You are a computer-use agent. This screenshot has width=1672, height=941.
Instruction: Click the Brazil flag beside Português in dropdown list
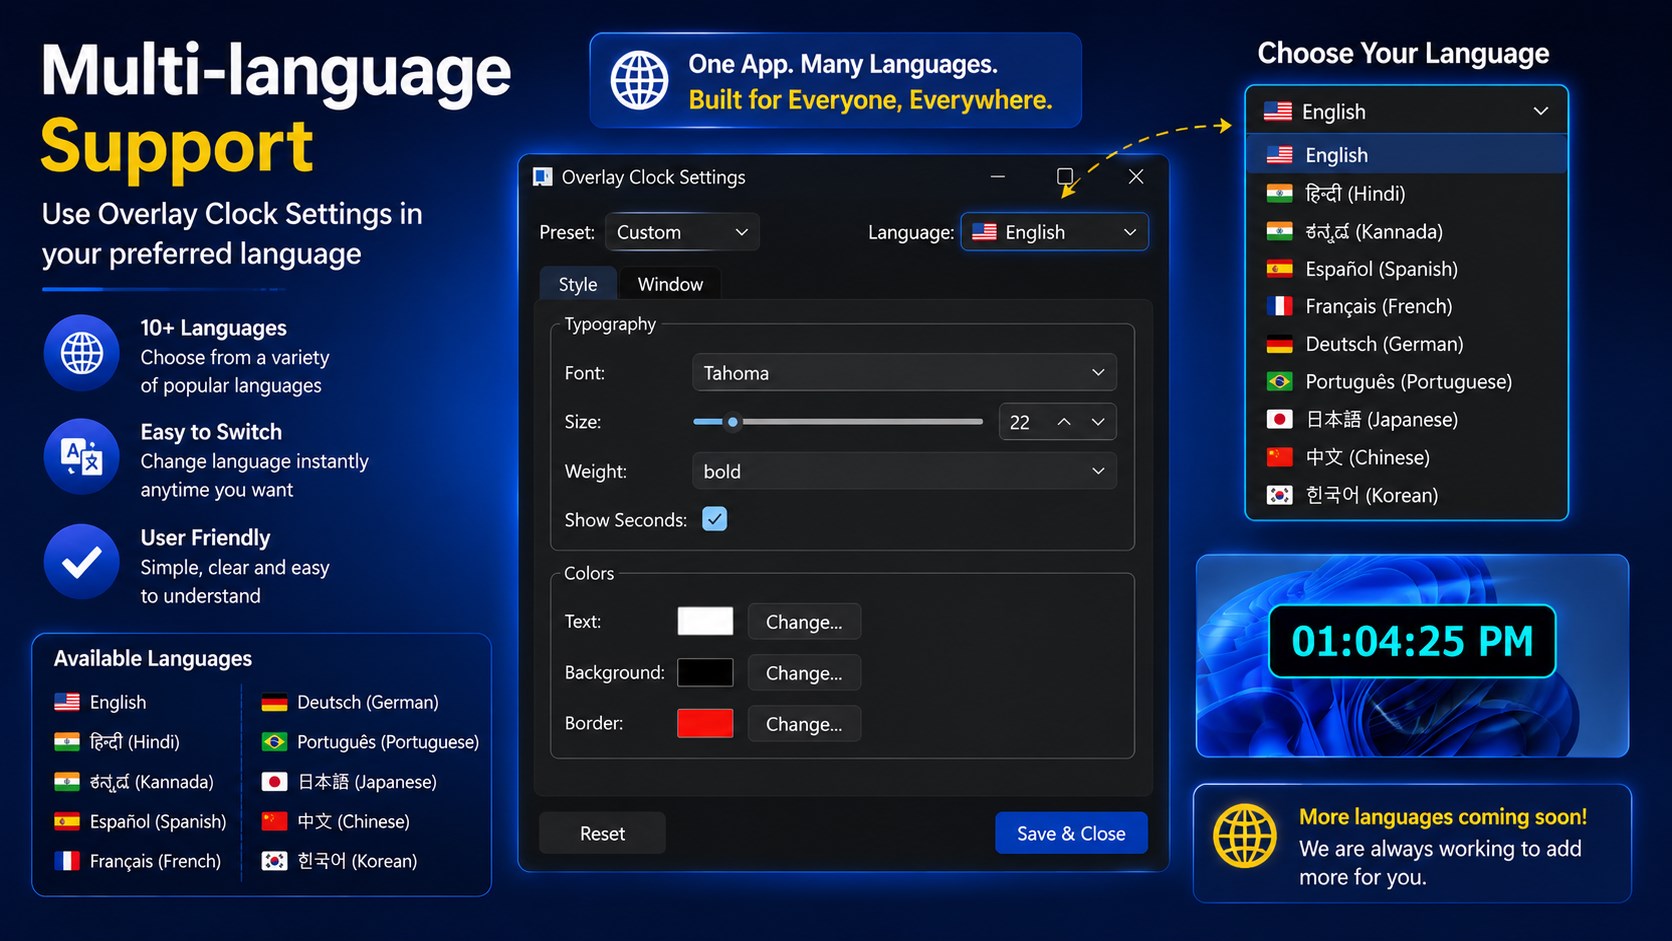click(x=1279, y=382)
